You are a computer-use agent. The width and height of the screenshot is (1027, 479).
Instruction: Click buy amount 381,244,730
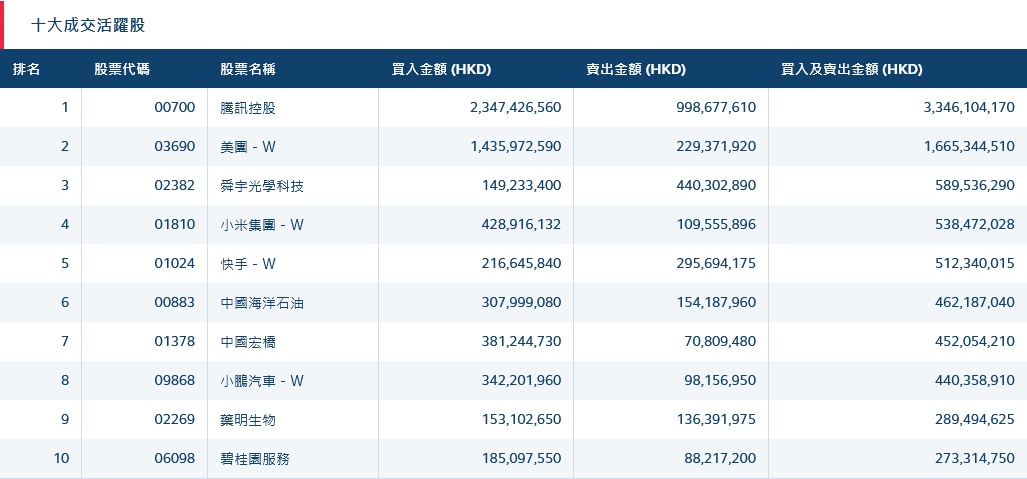click(x=521, y=341)
